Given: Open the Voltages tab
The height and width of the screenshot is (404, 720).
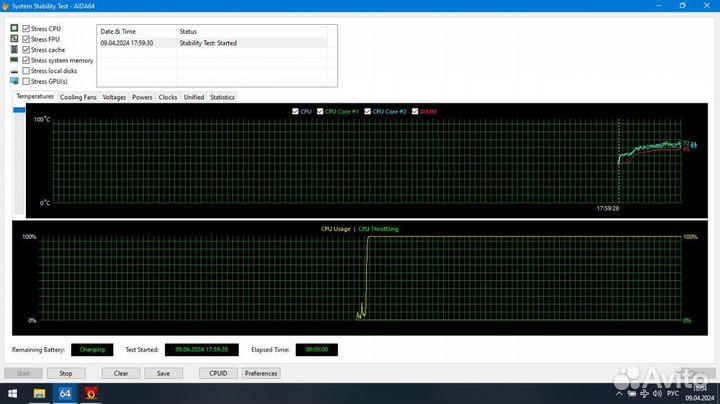Looking at the screenshot, I should click(114, 97).
